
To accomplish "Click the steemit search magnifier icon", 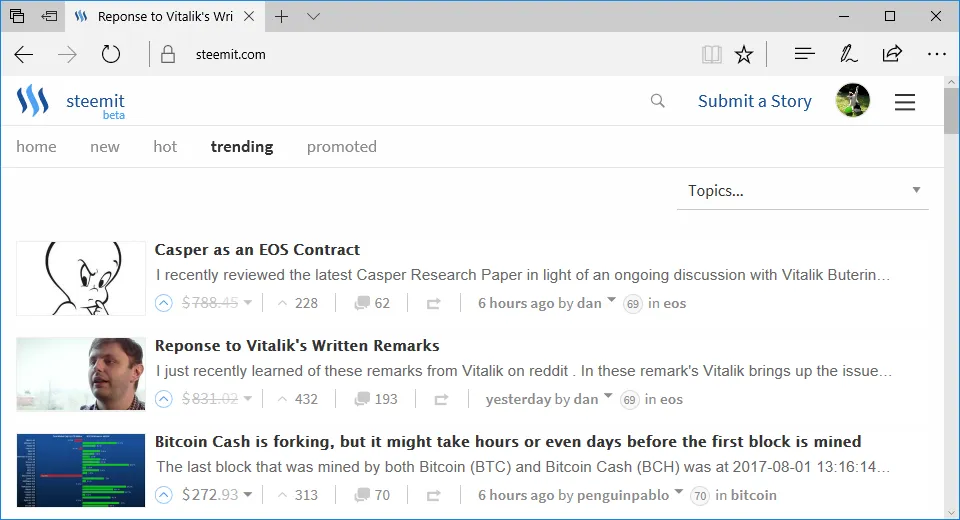I will (x=658, y=101).
